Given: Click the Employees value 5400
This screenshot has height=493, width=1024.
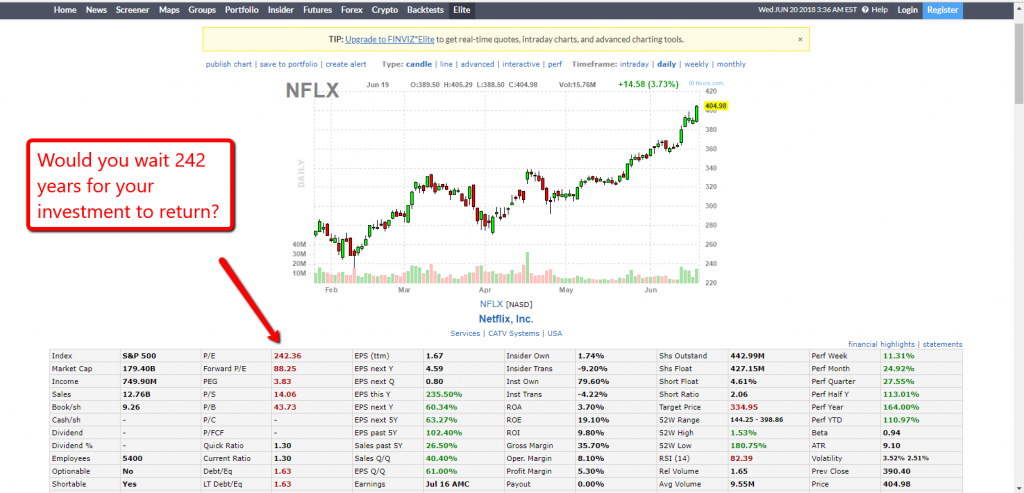Looking at the screenshot, I should pos(133,458).
